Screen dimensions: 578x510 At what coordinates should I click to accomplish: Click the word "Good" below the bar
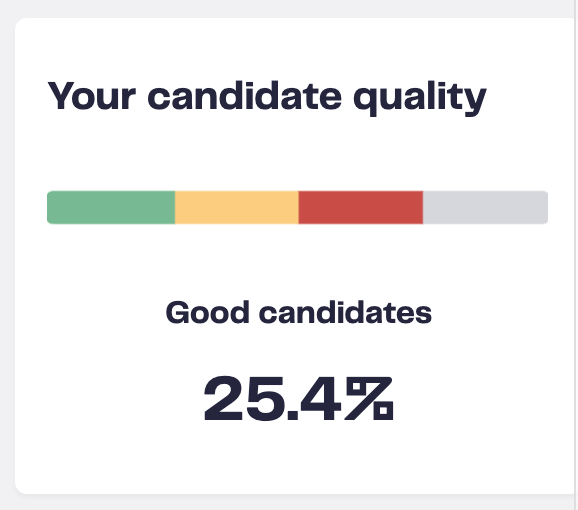[208, 312]
